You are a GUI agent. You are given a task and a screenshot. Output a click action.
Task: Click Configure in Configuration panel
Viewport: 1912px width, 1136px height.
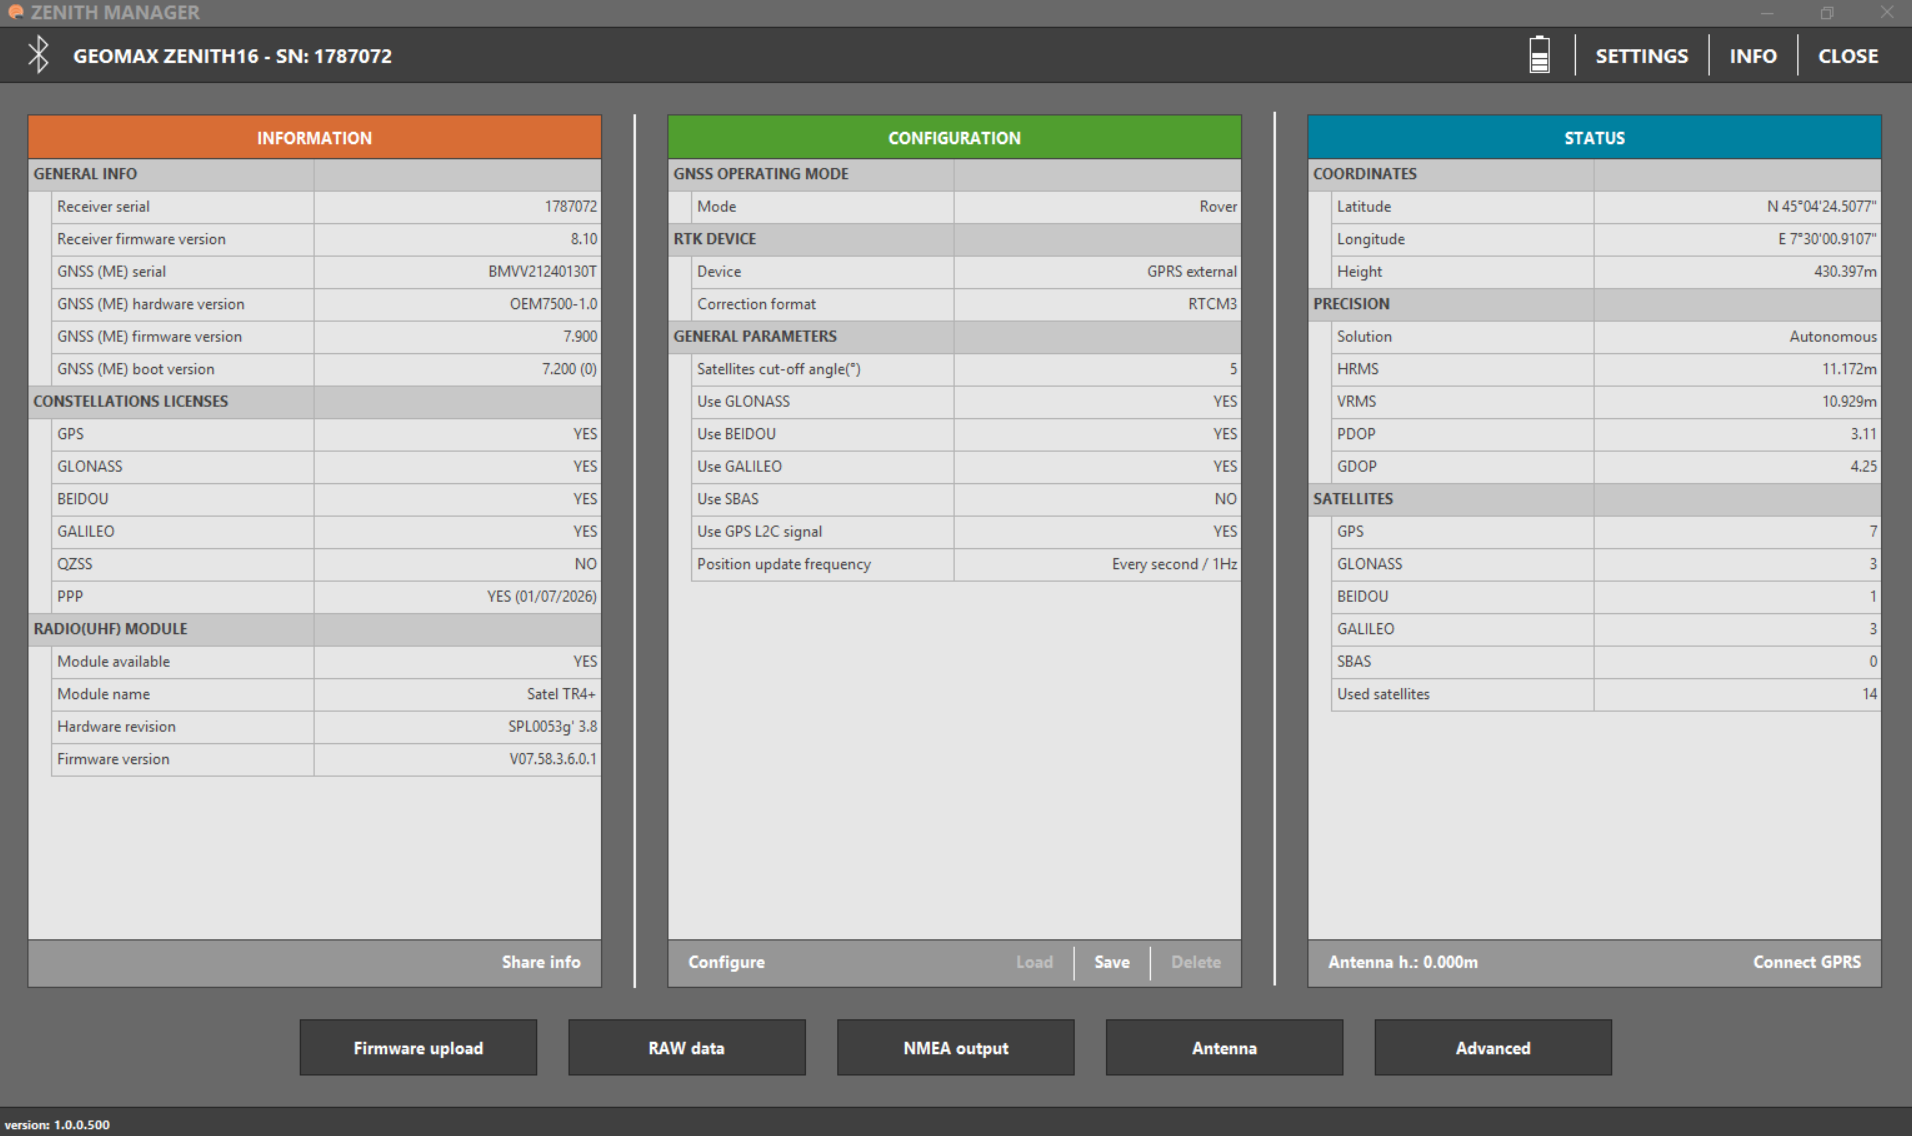[x=726, y=962]
